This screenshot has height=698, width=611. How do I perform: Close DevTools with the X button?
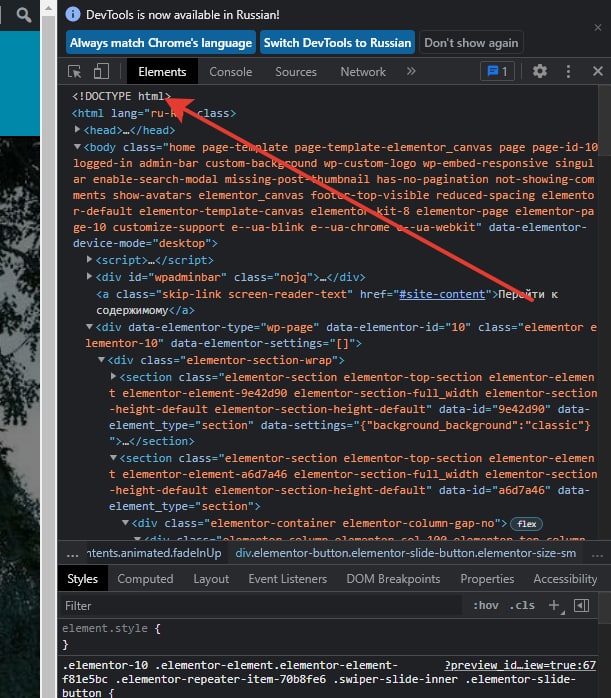pos(598,71)
